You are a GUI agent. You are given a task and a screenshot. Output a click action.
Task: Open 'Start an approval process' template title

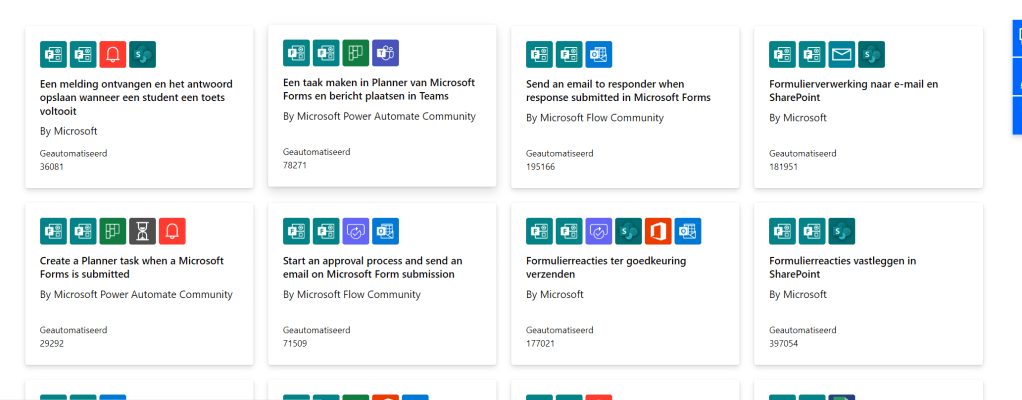click(372, 267)
